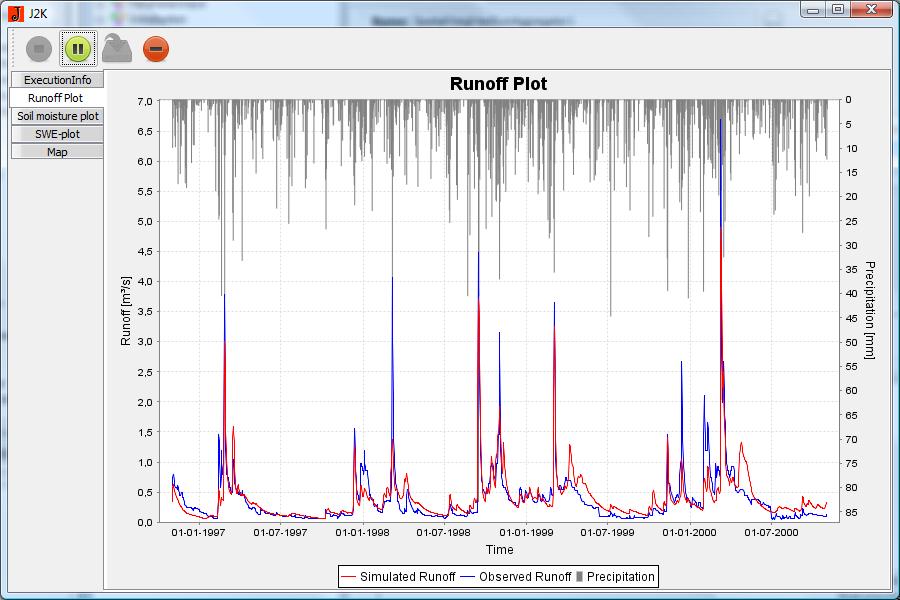Click the gray save-to-tray icon
The width and height of the screenshot is (900, 600).
(117, 48)
